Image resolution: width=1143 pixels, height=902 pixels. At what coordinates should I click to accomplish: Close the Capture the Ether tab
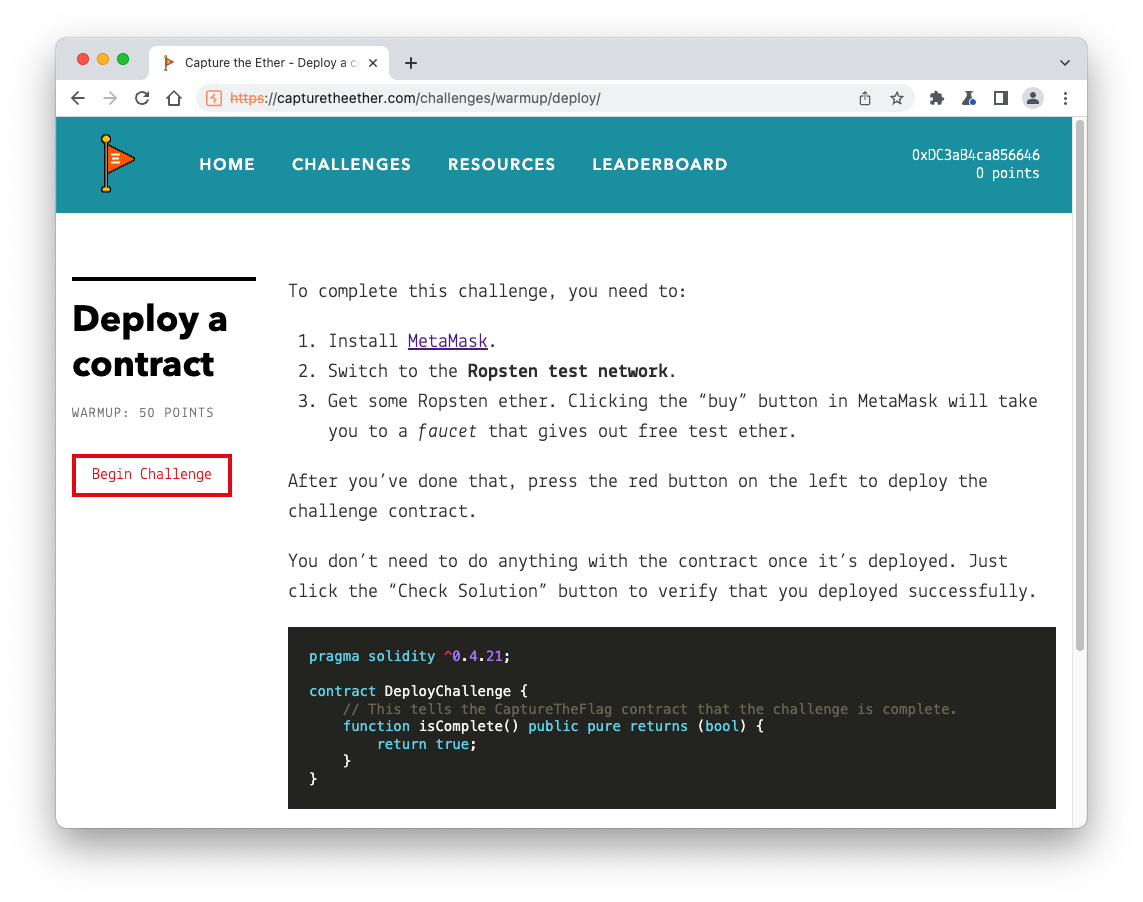(373, 63)
